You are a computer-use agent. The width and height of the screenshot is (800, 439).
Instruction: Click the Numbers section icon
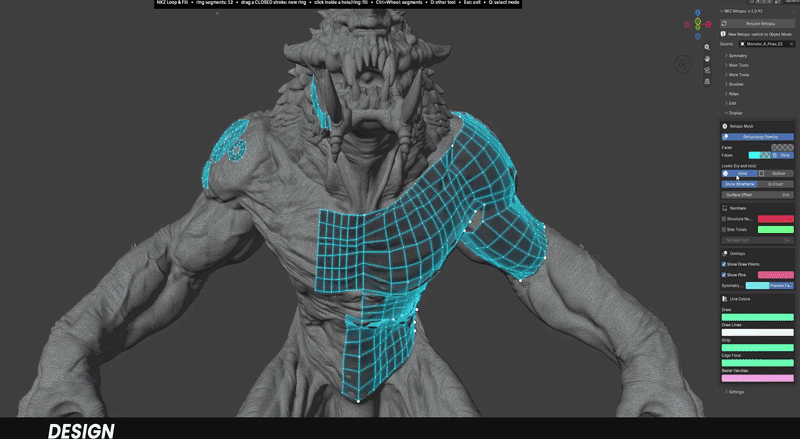pos(724,208)
